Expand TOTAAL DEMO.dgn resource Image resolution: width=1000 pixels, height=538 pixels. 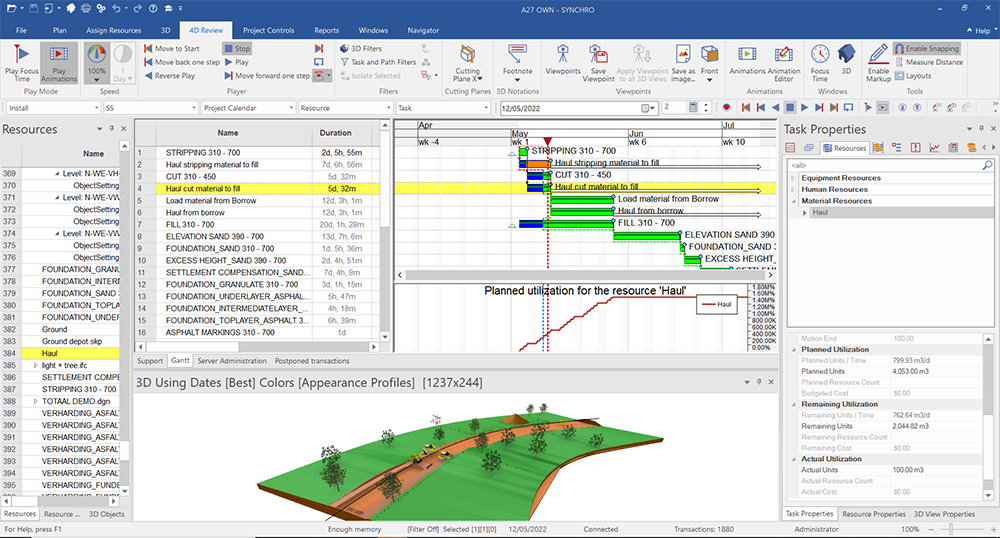pyautogui.click(x=36, y=402)
